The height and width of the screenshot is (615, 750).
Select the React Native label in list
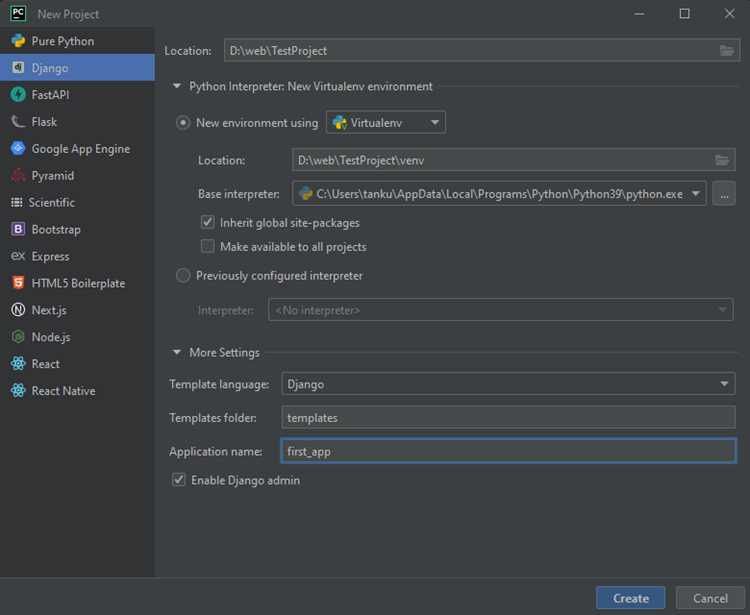click(x=63, y=391)
